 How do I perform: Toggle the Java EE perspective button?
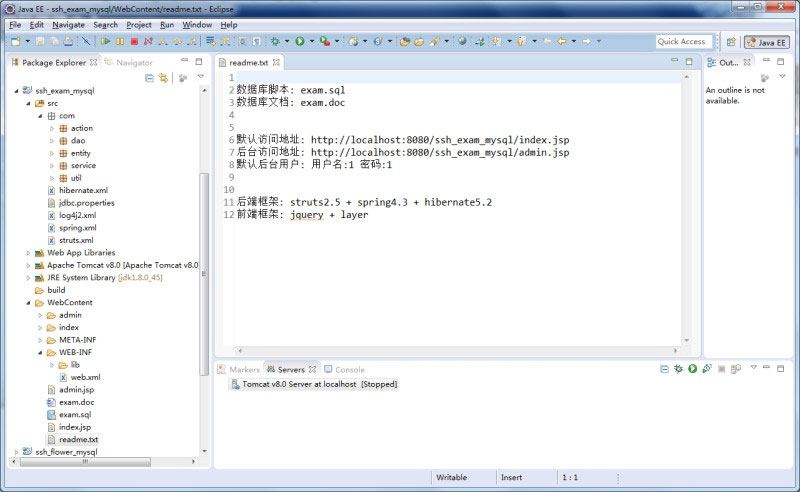[765, 42]
